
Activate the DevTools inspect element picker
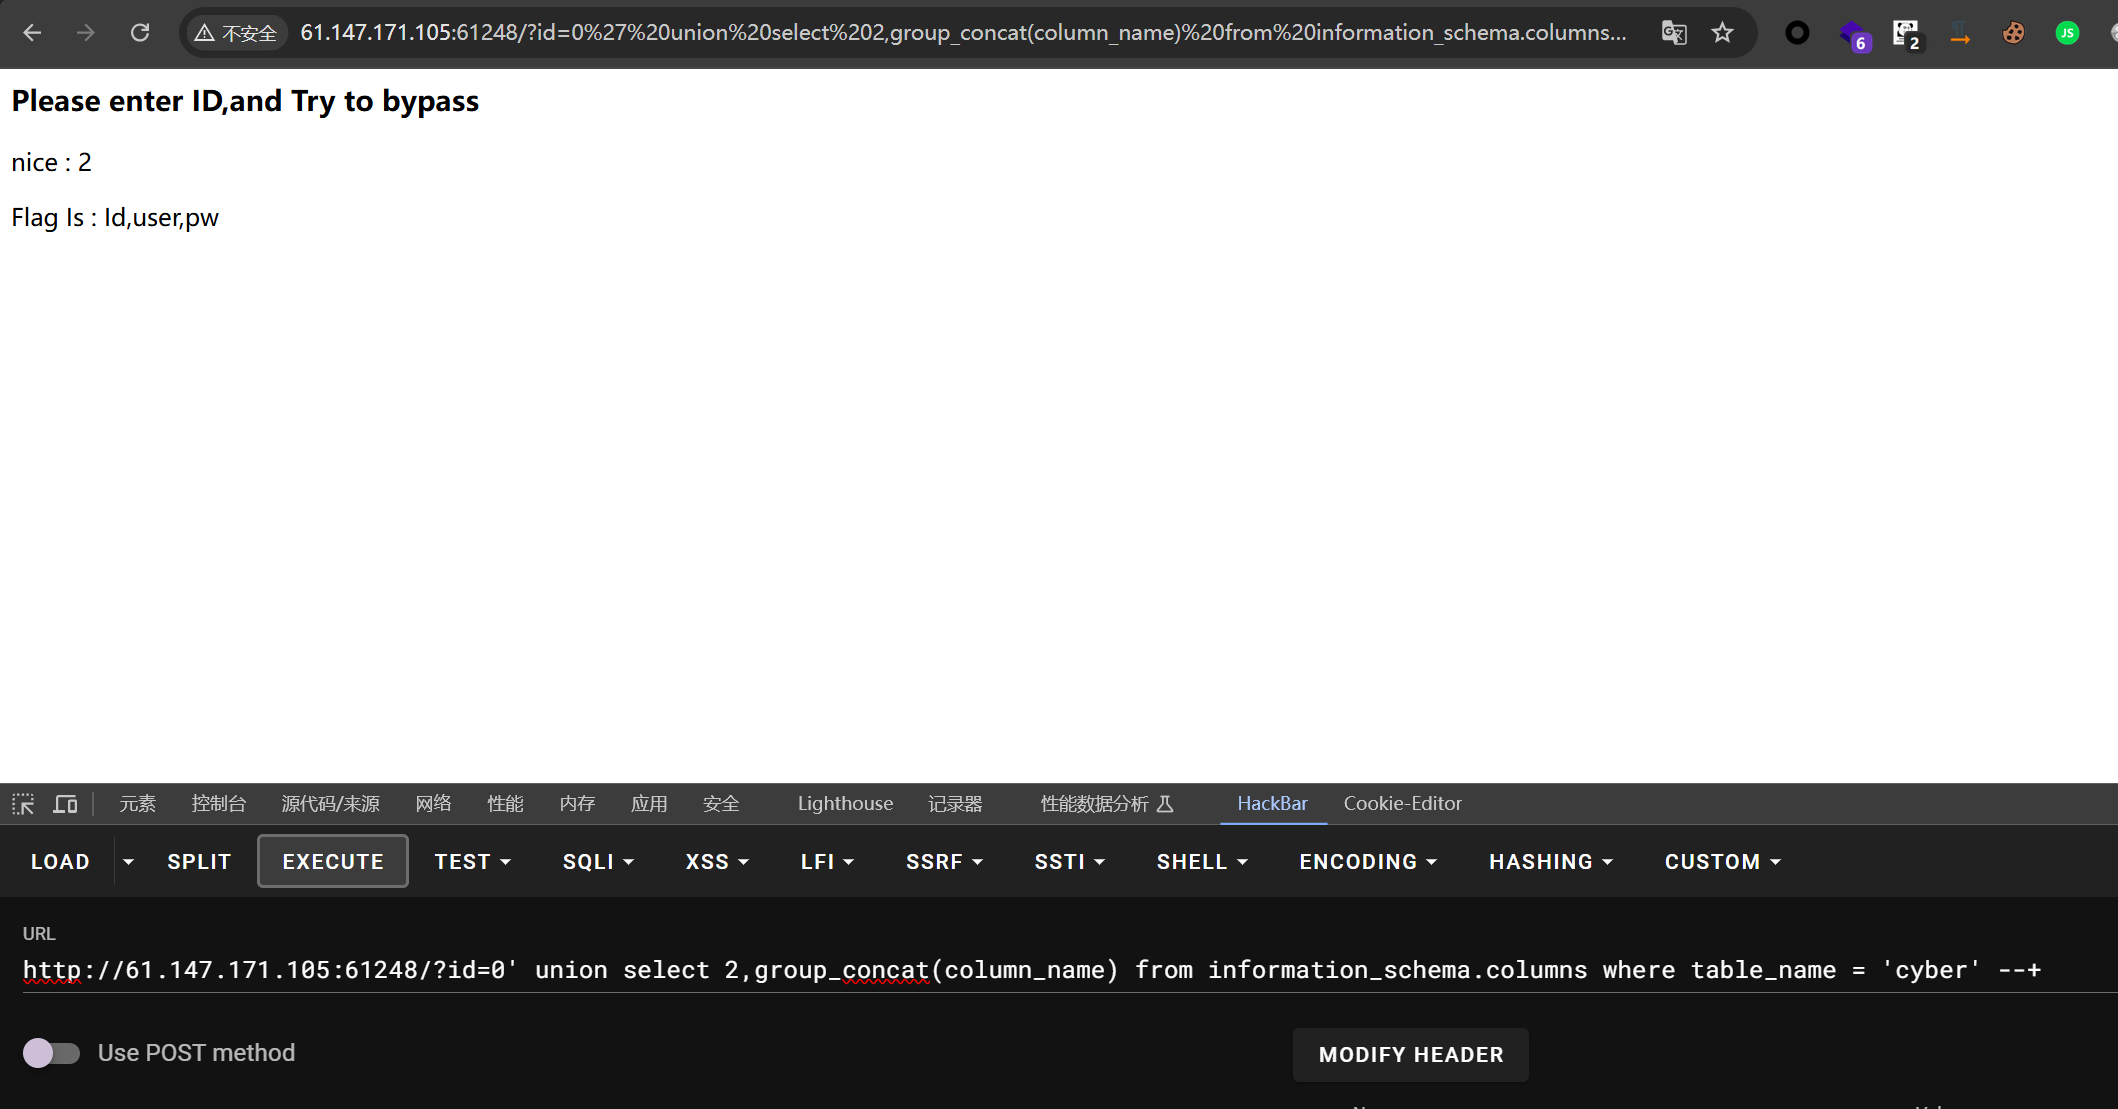(x=23, y=804)
